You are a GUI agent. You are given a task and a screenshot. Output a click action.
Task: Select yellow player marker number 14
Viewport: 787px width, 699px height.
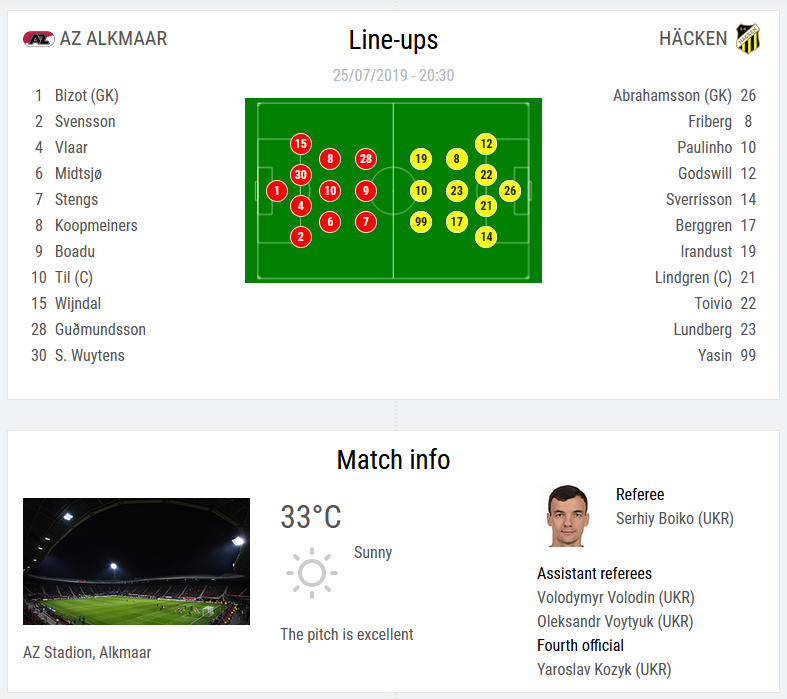[486, 237]
